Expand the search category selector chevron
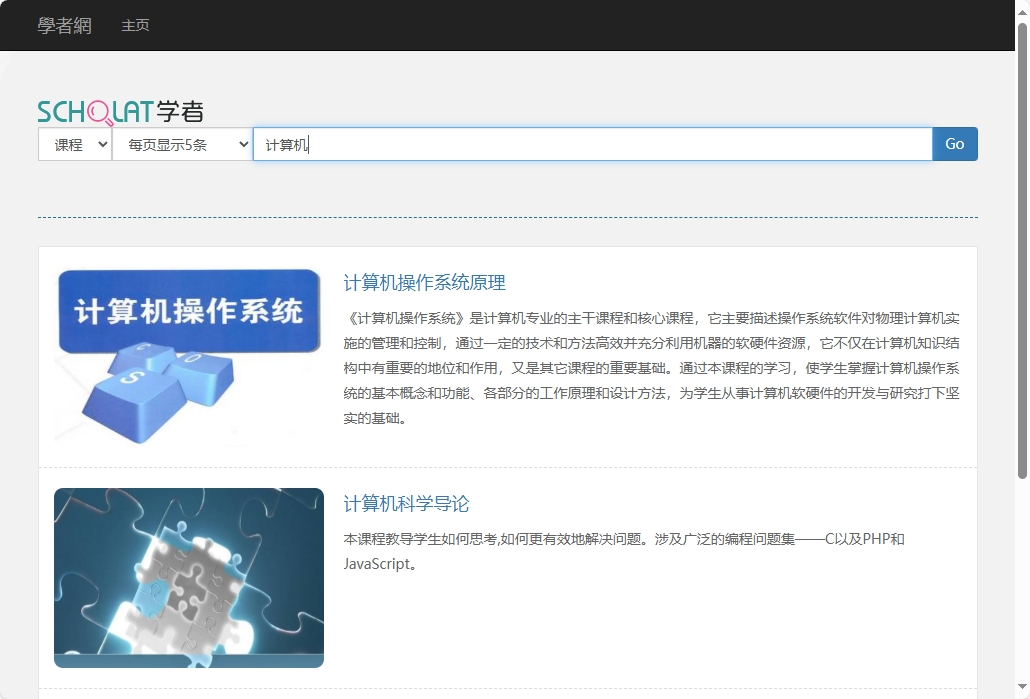 (x=104, y=144)
